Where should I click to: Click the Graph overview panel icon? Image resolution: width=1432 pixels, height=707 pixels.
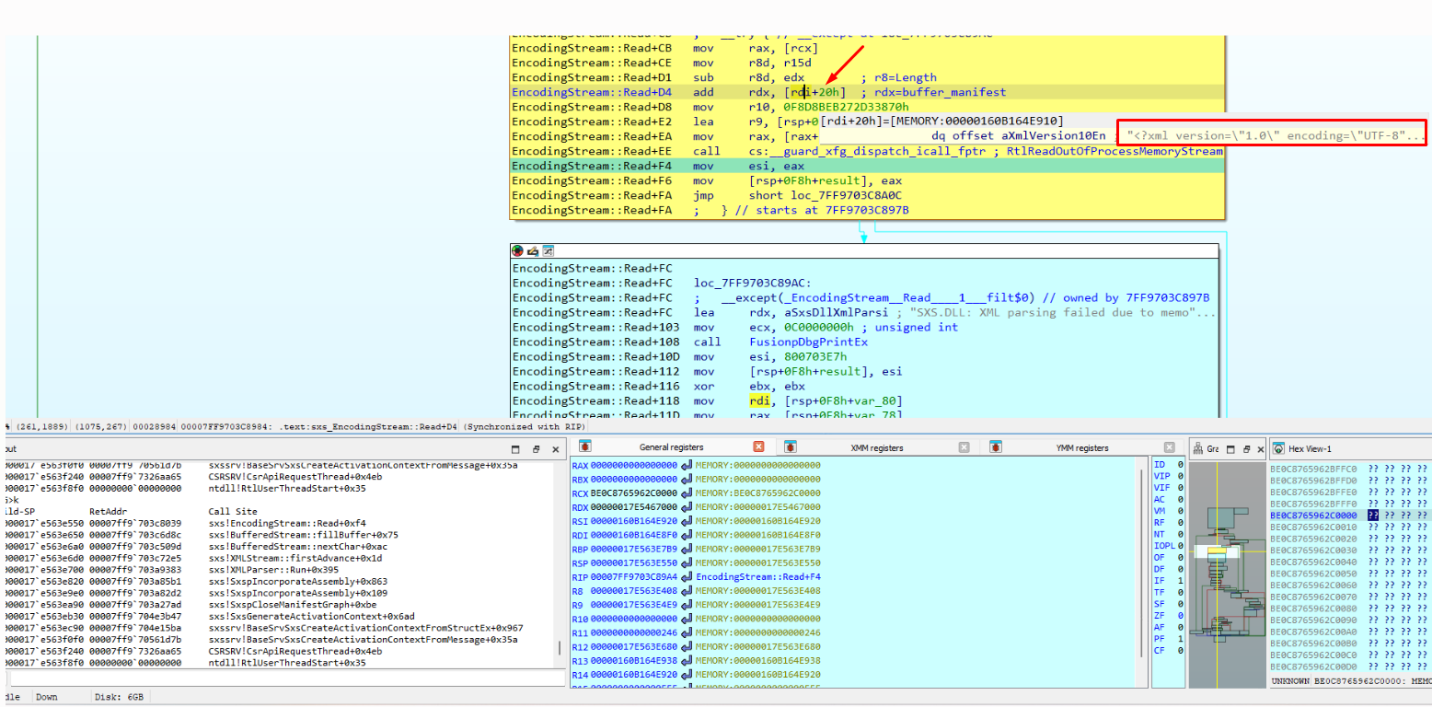(x=1196, y=449)
